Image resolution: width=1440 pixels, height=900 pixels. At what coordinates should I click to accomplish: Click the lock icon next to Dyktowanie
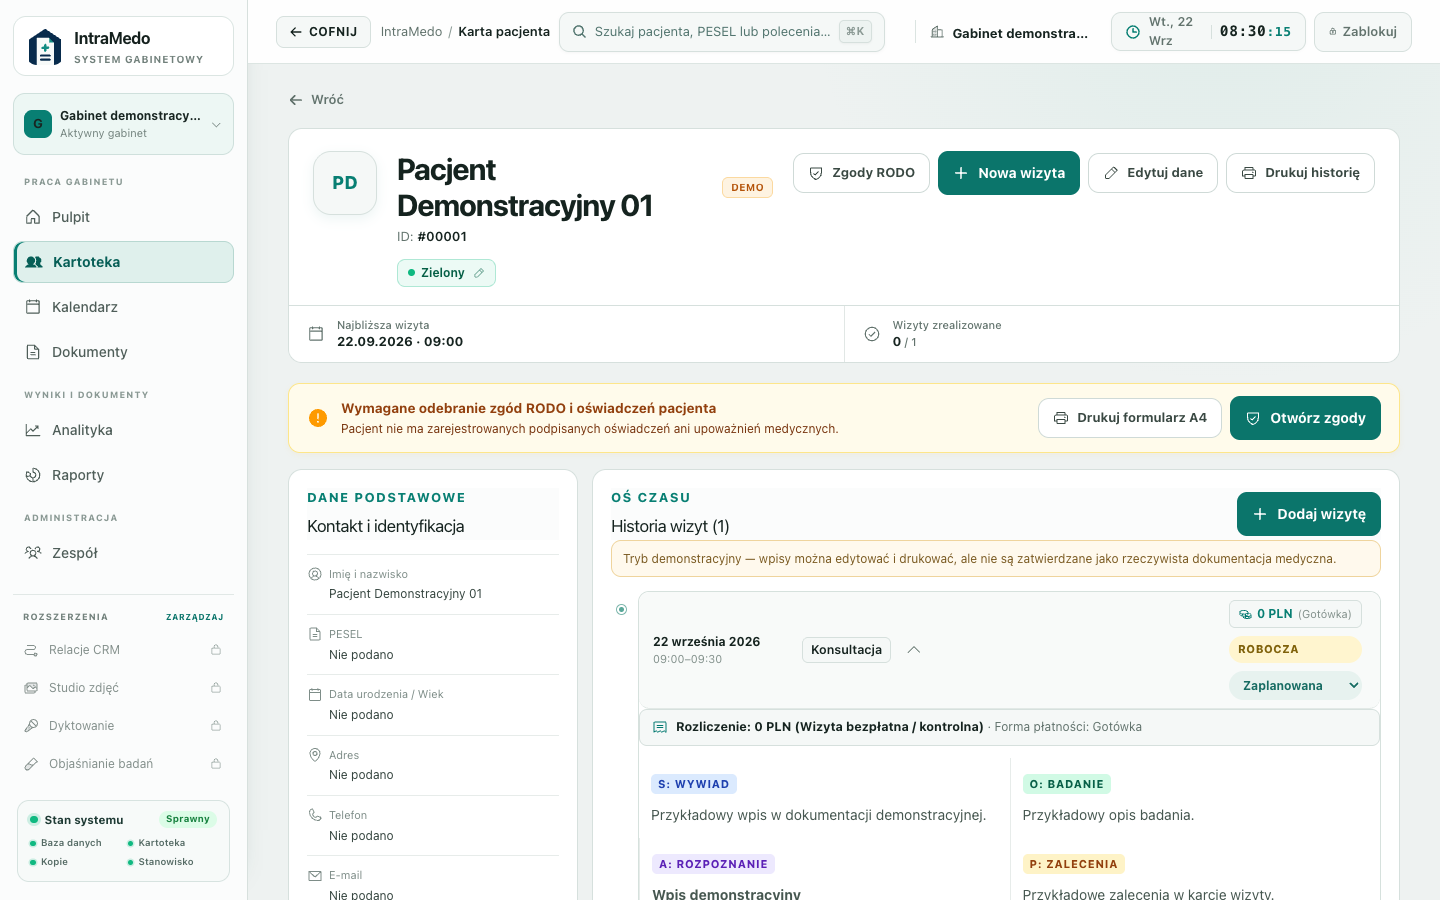pos(216,726)
